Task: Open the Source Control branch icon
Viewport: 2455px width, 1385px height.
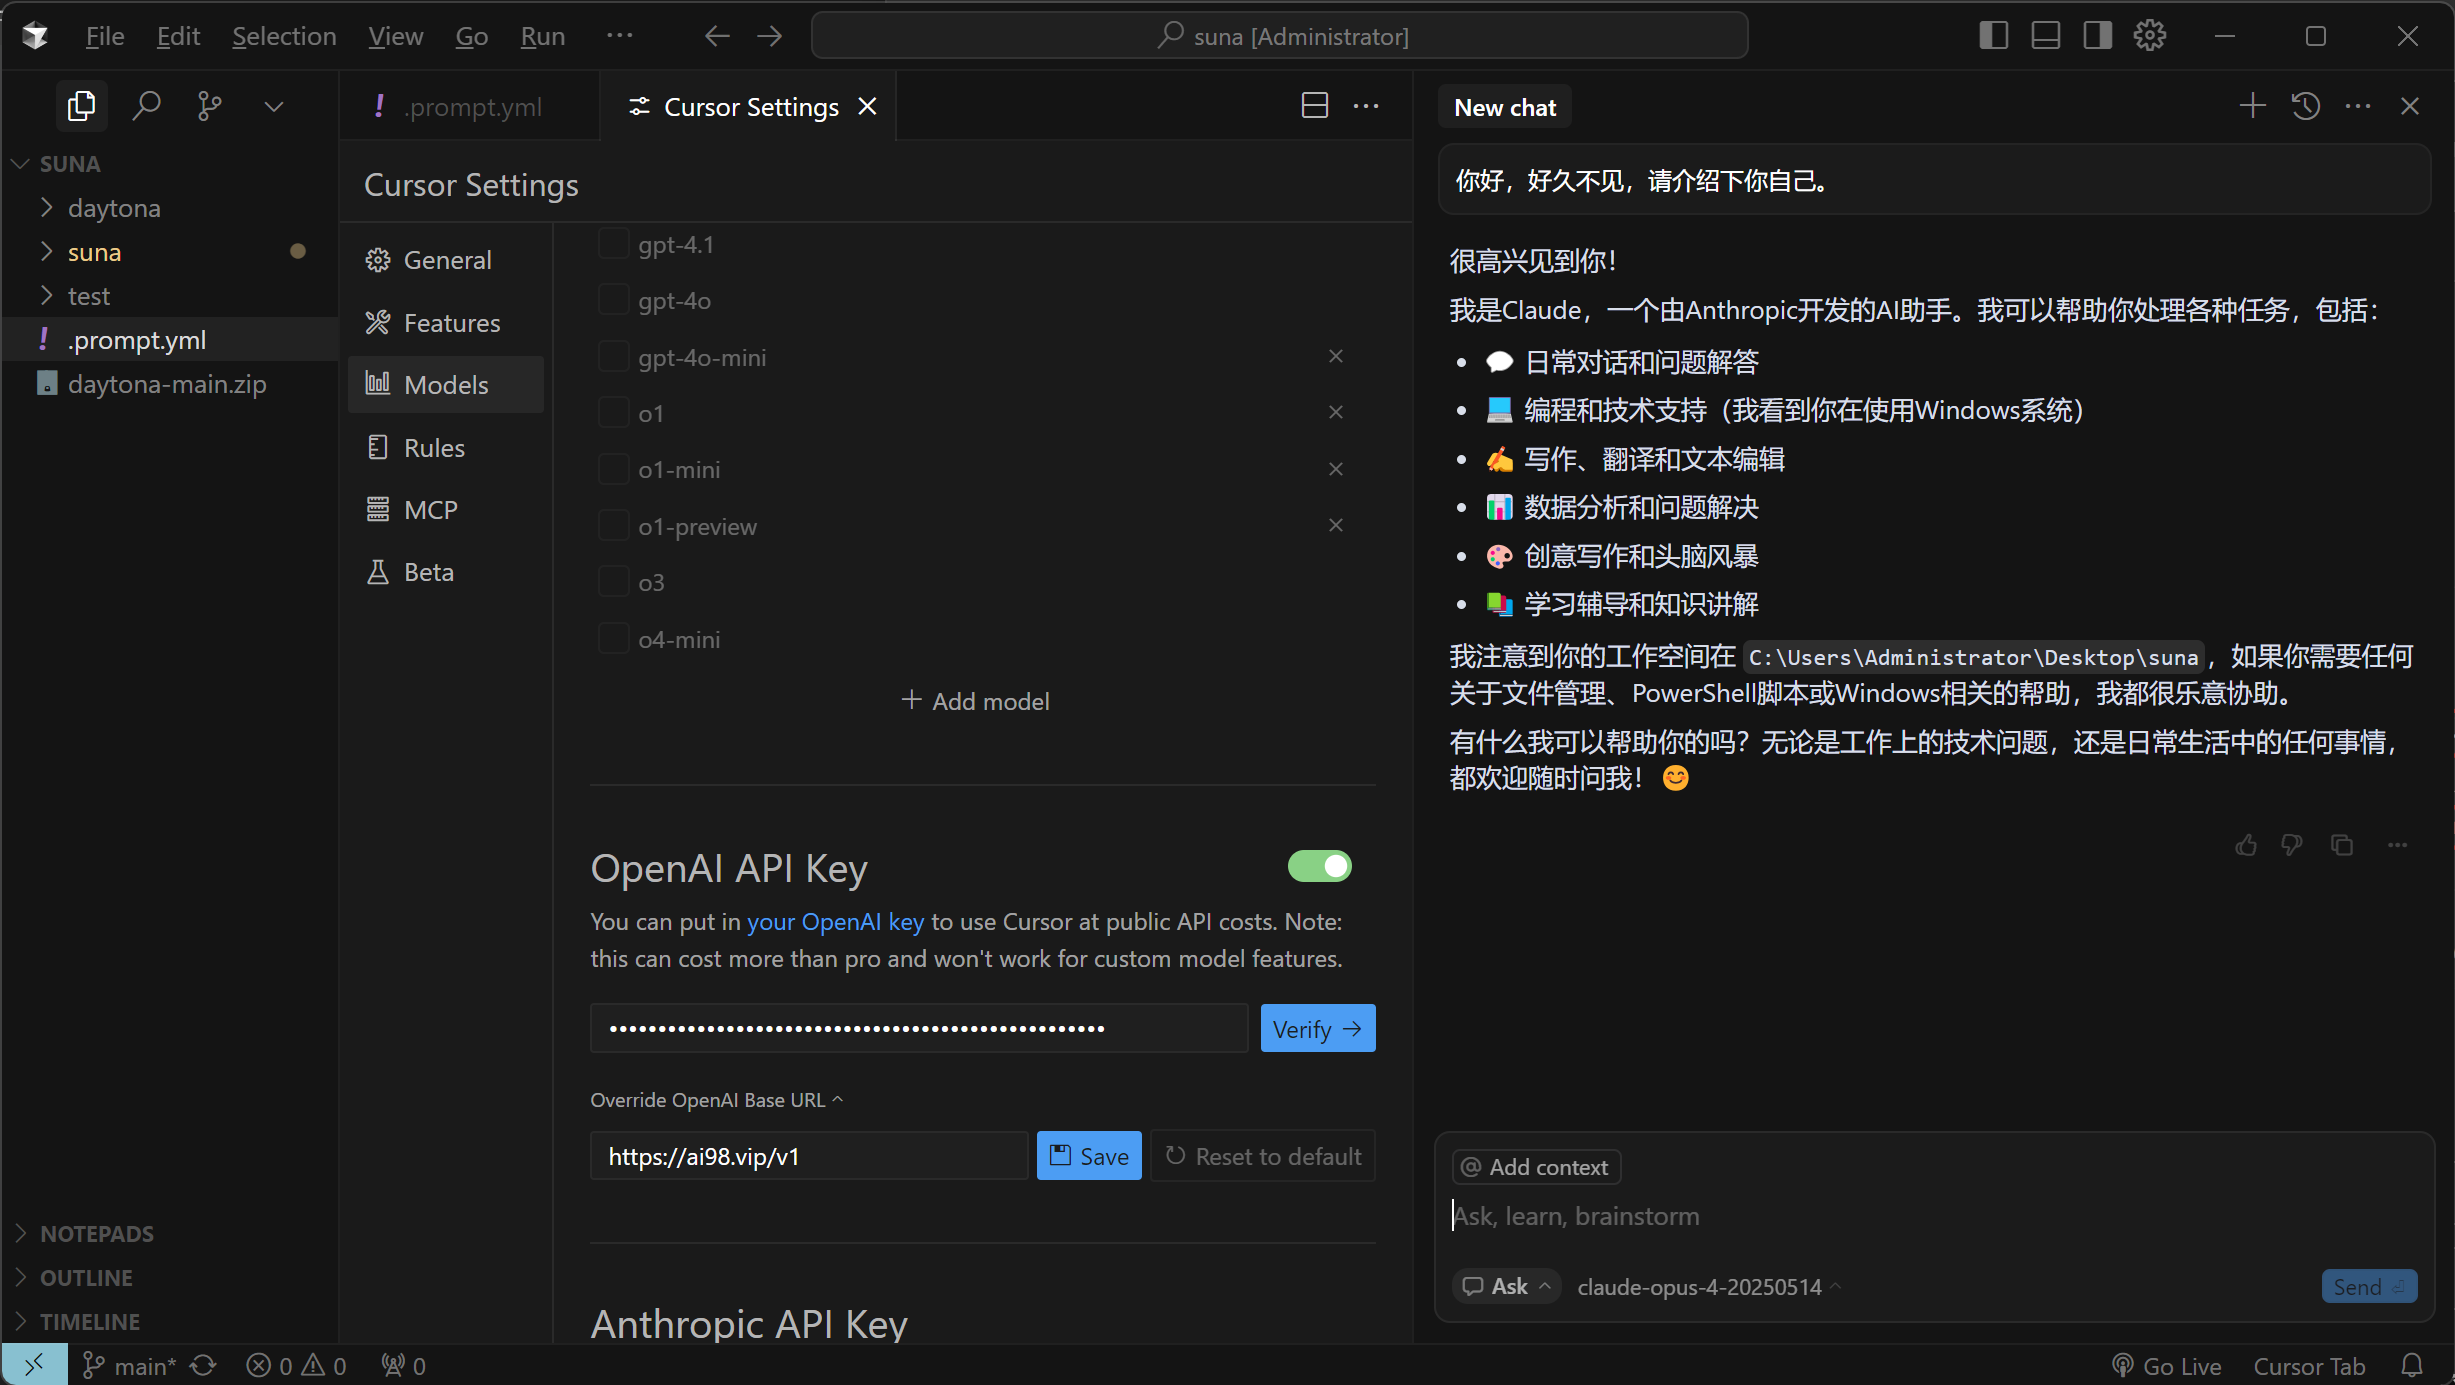Action: click(x=209, y=106)
